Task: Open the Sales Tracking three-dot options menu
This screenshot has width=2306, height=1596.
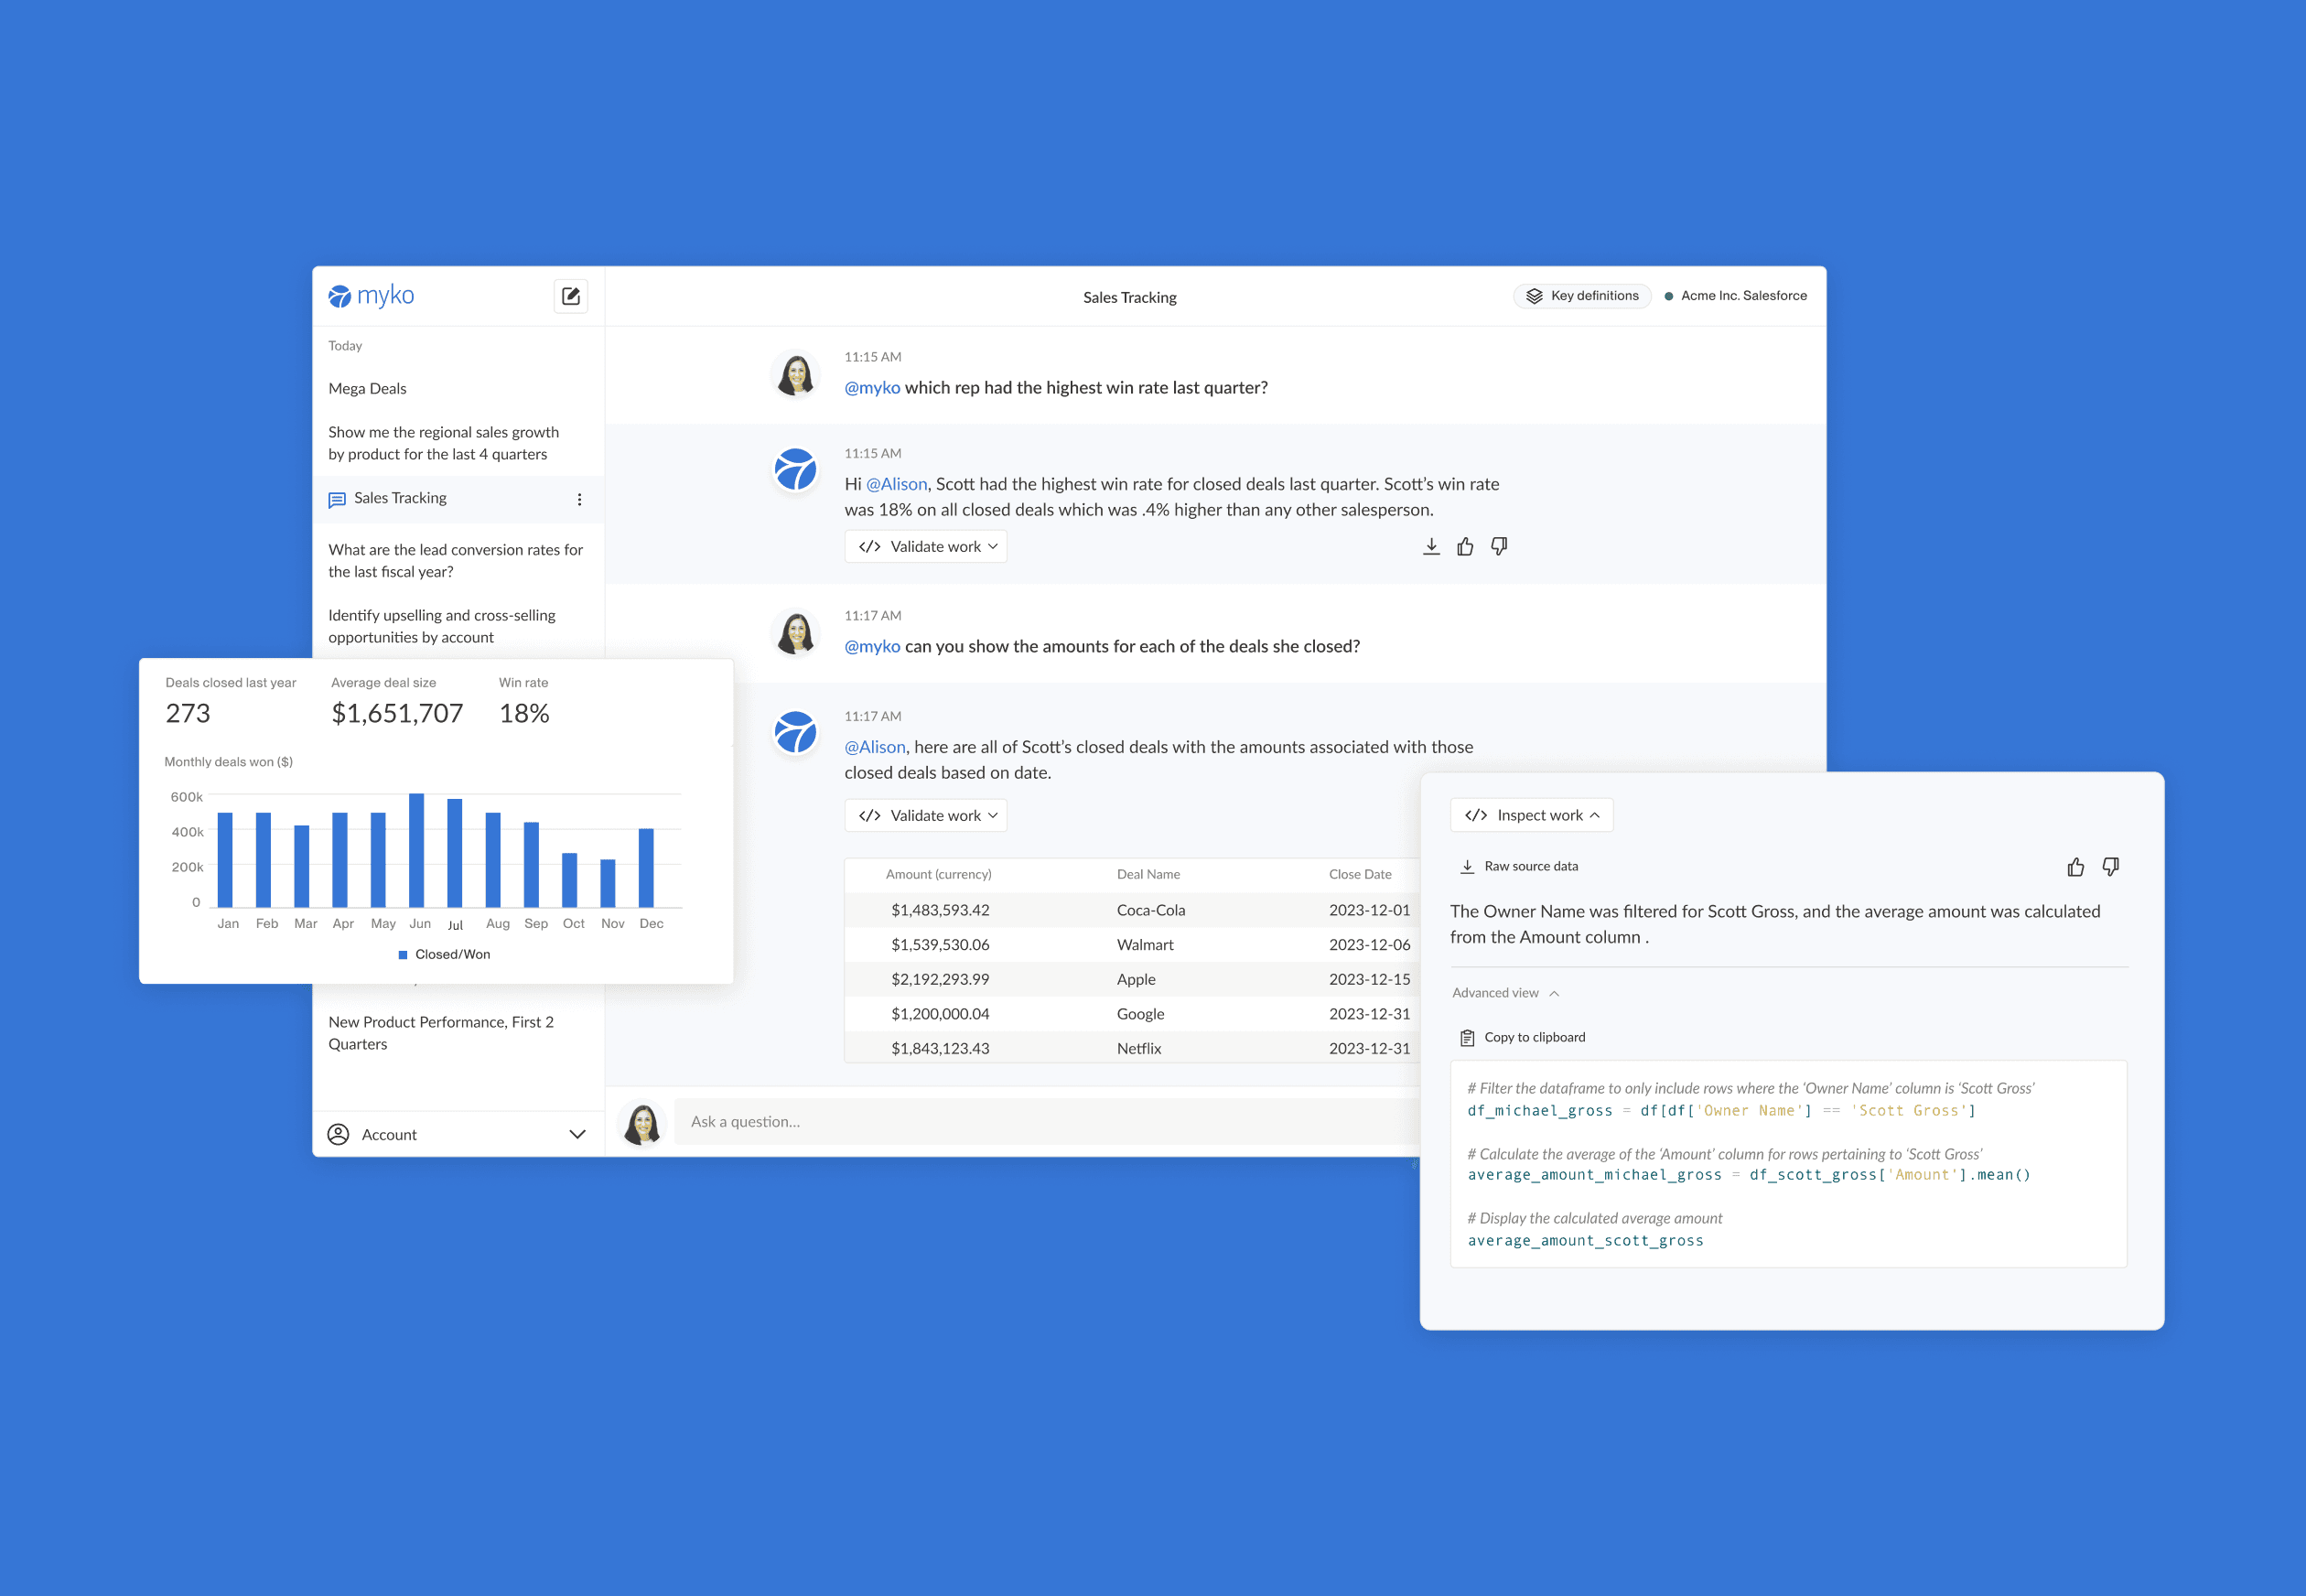Action: click(579, 499)
